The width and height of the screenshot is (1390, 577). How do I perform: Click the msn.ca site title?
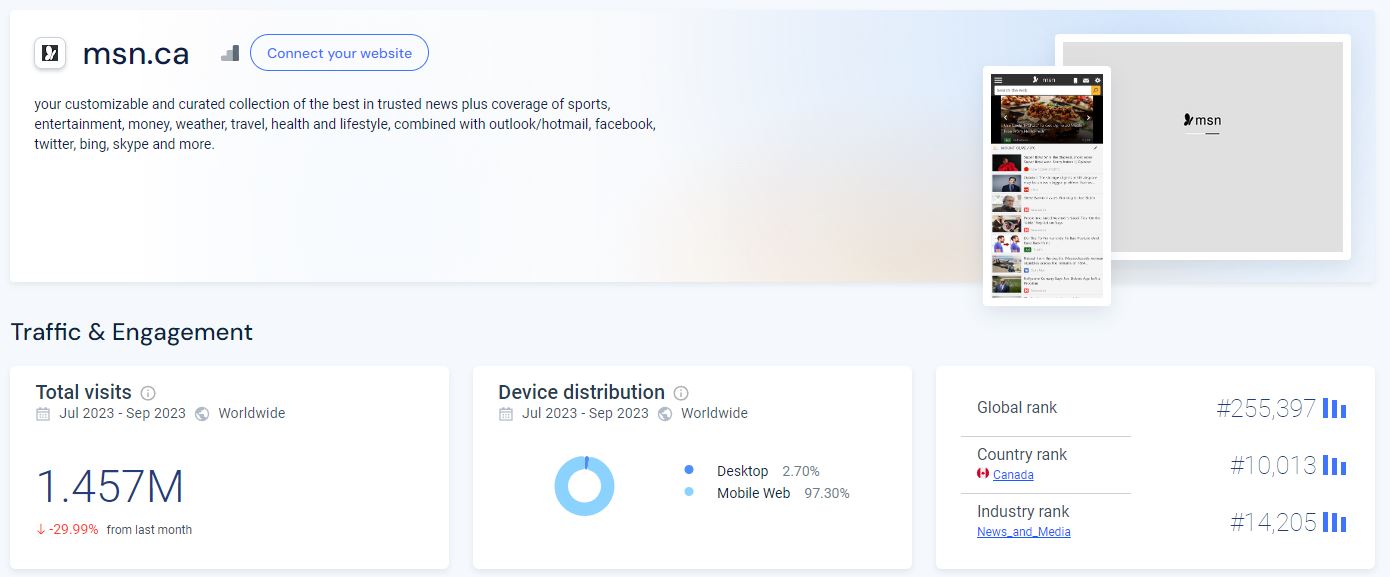tap(136, 54)
